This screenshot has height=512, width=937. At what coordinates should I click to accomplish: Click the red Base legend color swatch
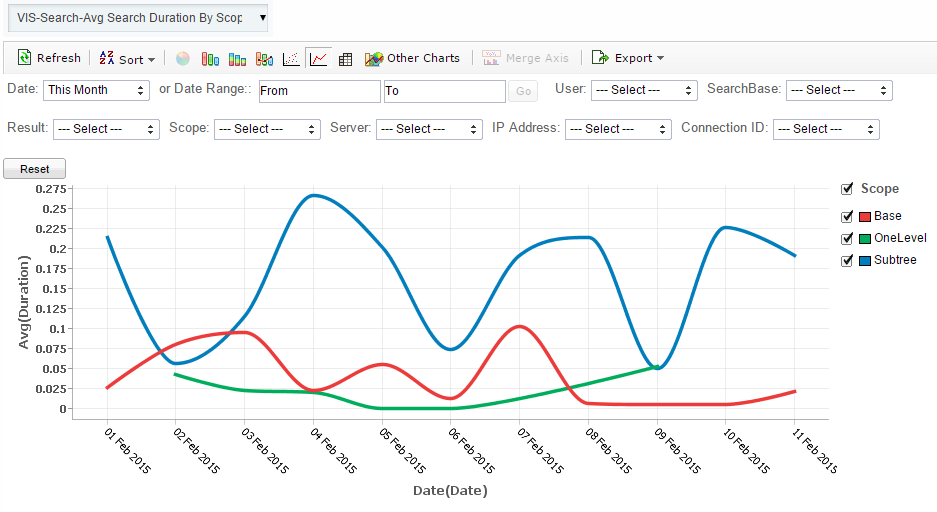(x=865, y=217)
